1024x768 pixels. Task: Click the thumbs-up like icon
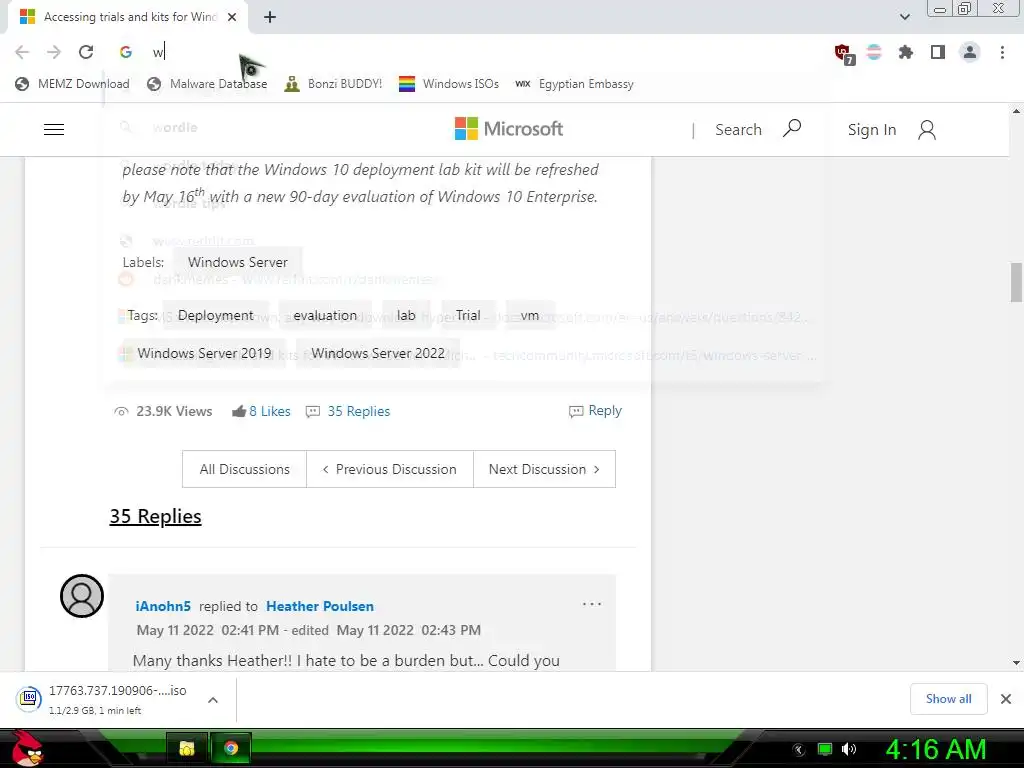(239, 411)
